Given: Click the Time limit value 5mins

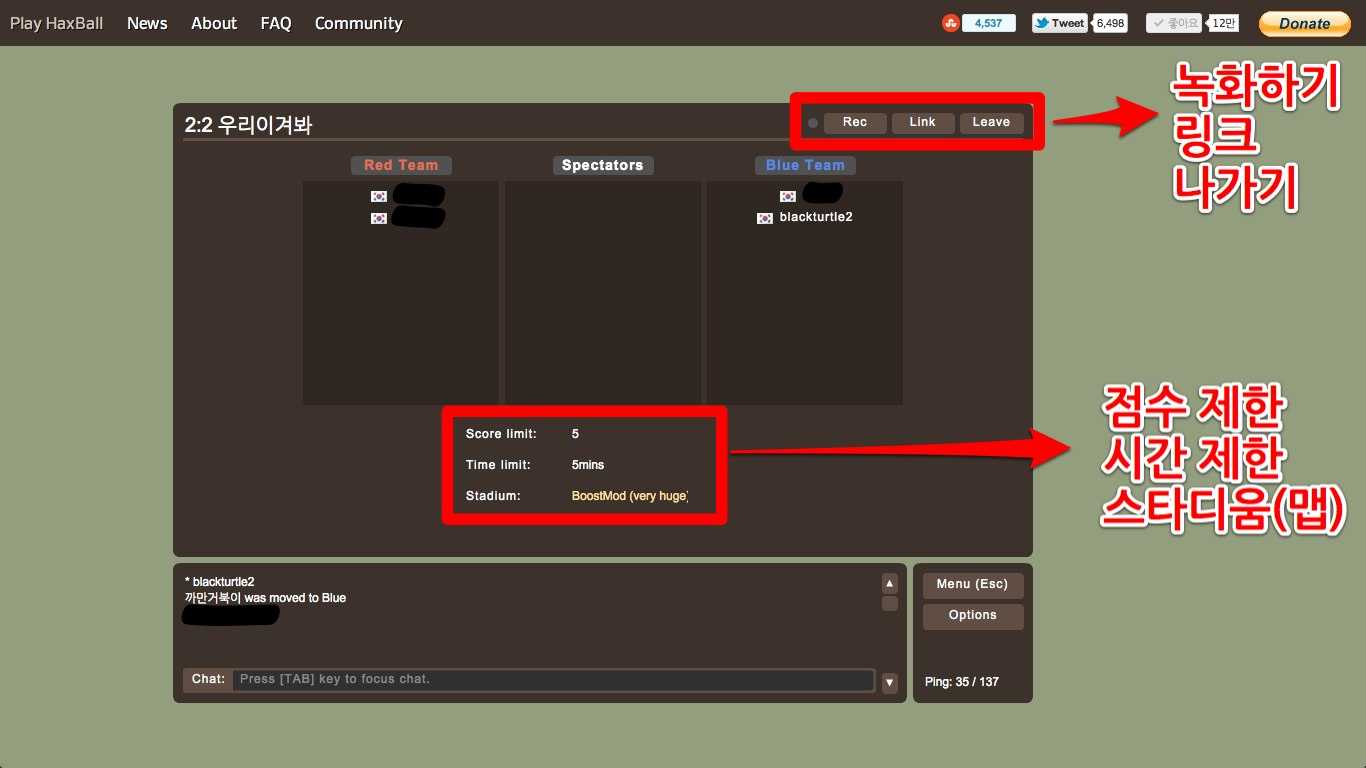Looking at the screenshot, I should [x=588, y=465].
